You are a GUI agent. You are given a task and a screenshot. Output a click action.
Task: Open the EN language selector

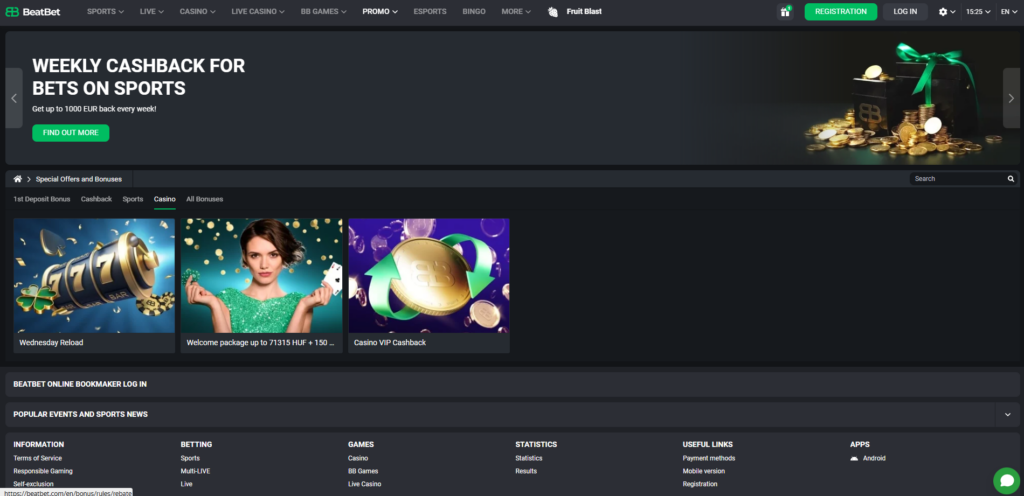click(x=1009, y=12)
